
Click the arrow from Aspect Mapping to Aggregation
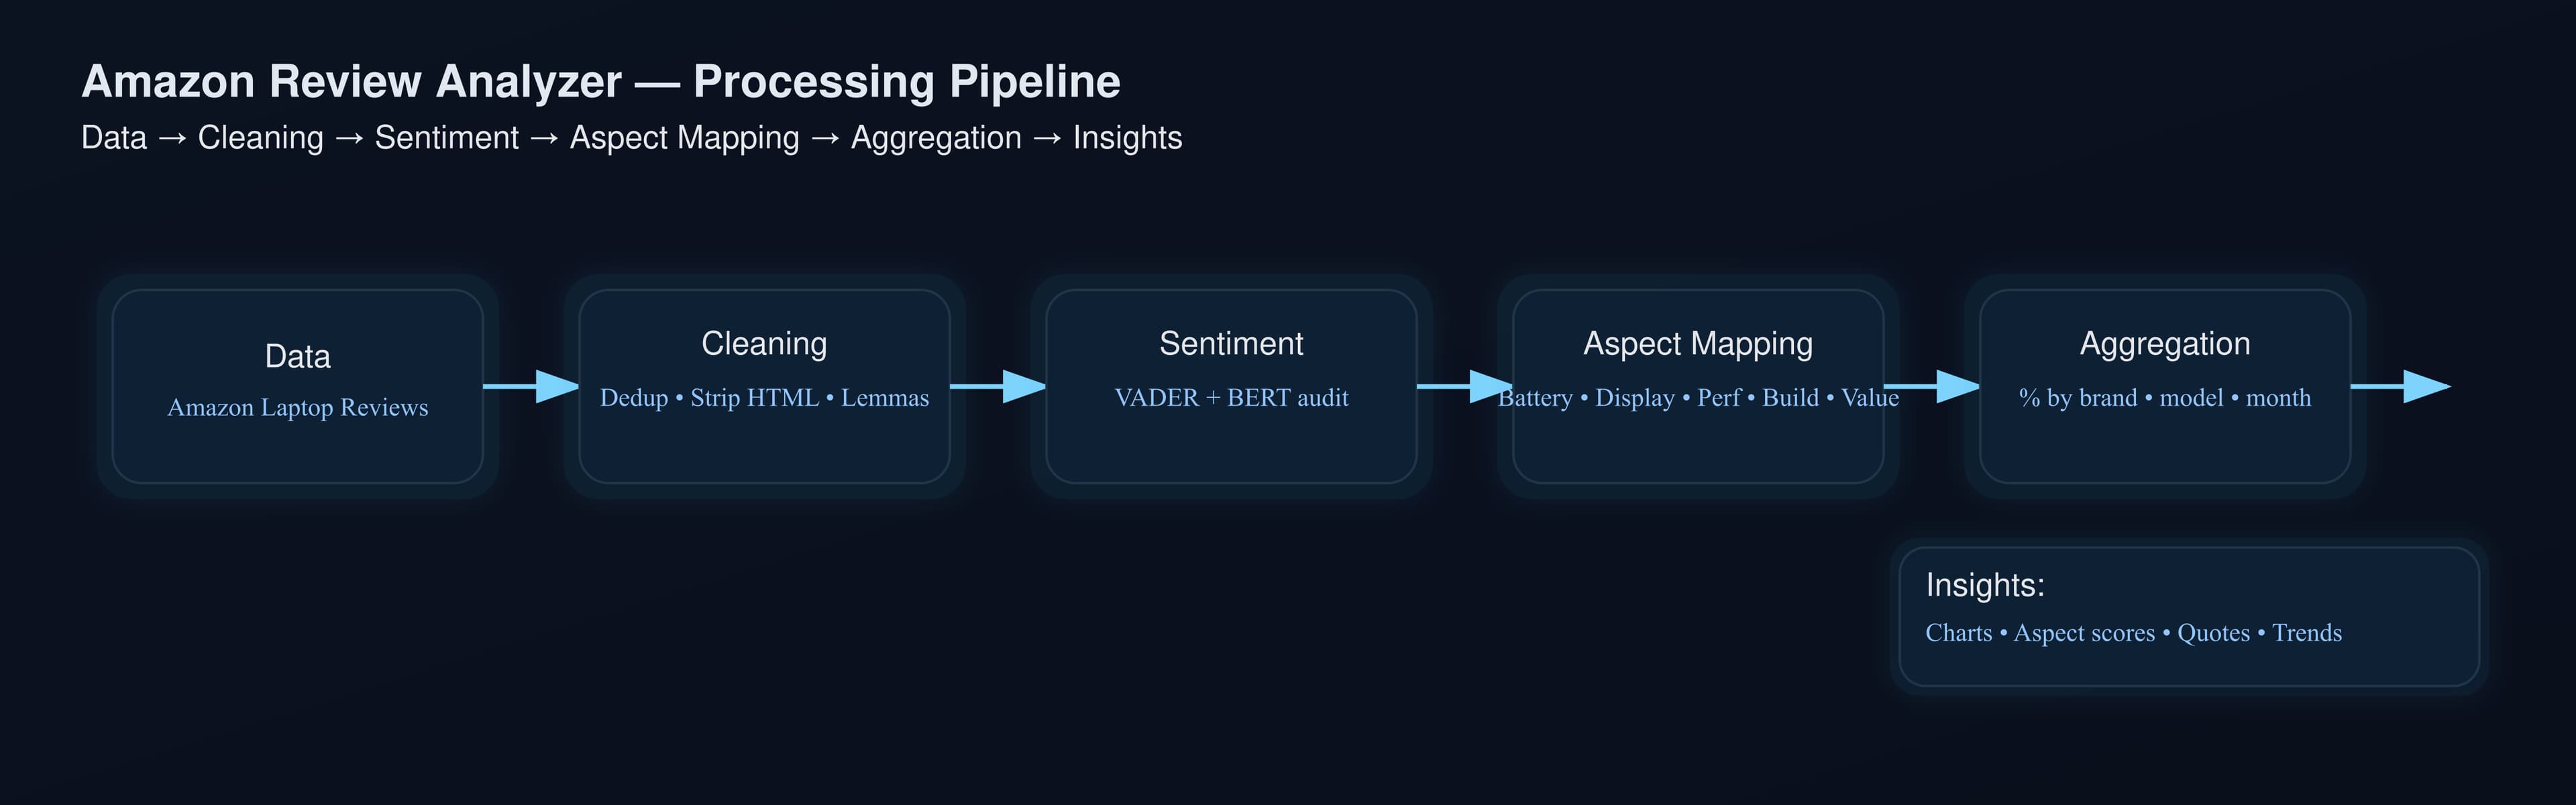coord(1931,386)
